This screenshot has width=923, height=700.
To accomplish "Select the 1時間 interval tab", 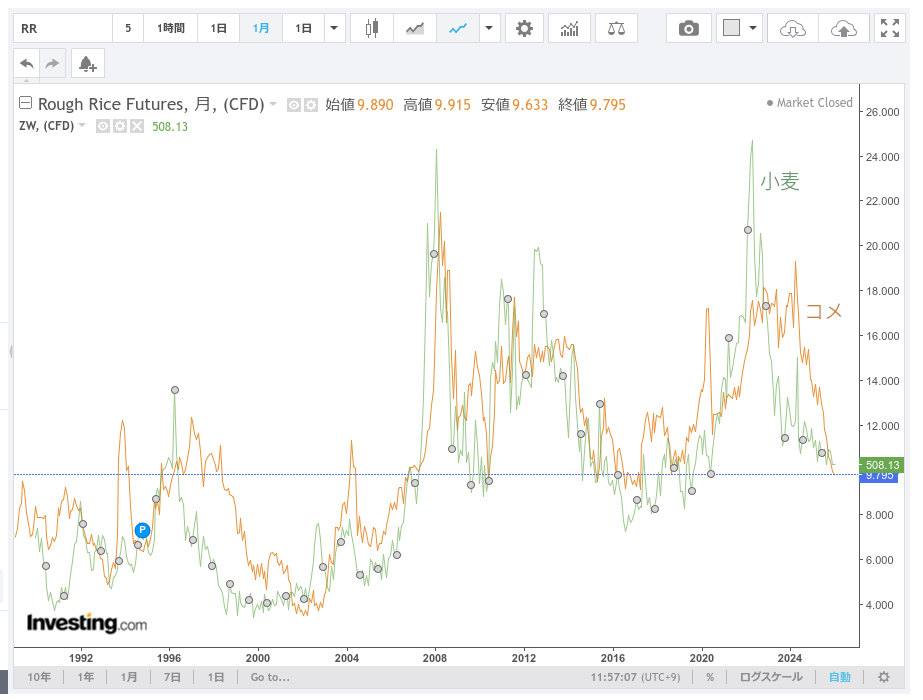I will (171, 29).
